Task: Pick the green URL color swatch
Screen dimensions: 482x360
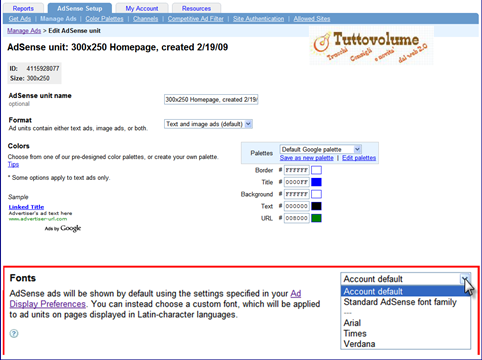Action: (316, 218)
